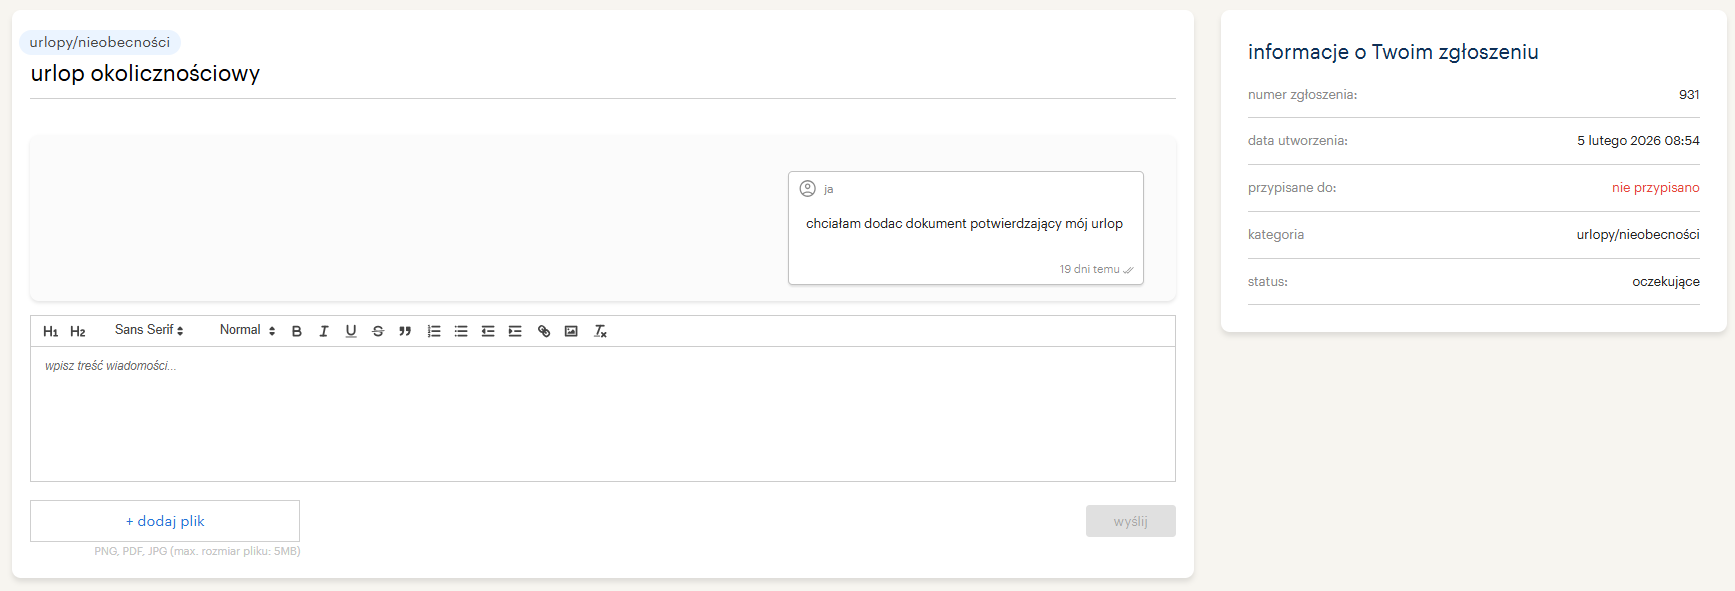This screenshot has height=591, width=1735.
Task: Open the Sans Serif font dropdown
Action: click(x=149, y=330)
